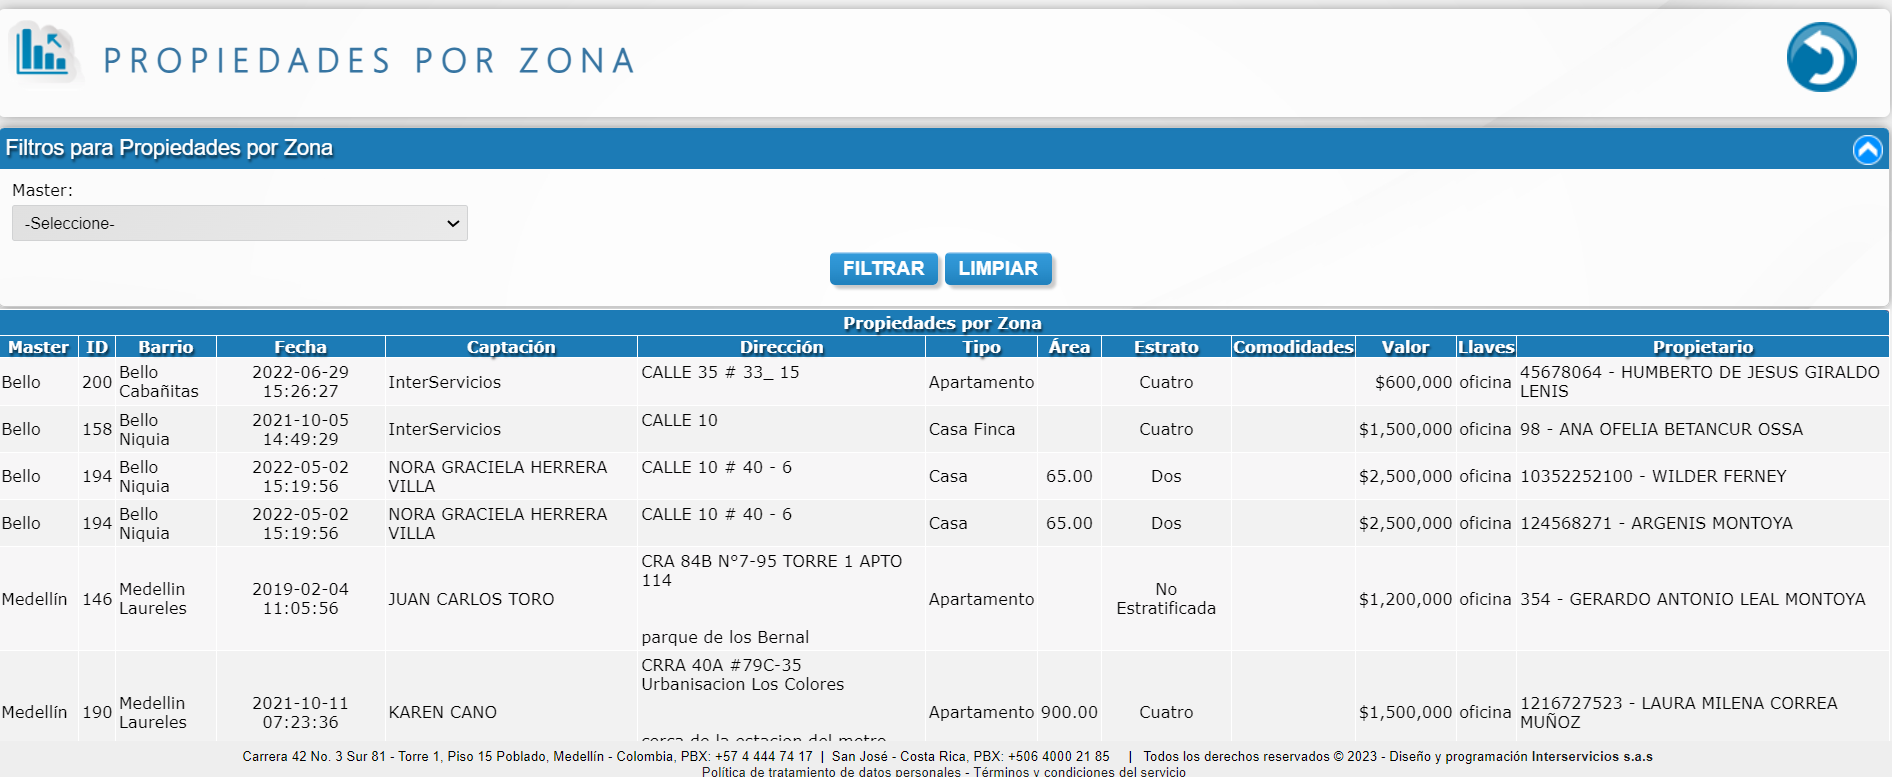Click the blue back arrow icon
1892x777 pixels.
(1821, 58)
